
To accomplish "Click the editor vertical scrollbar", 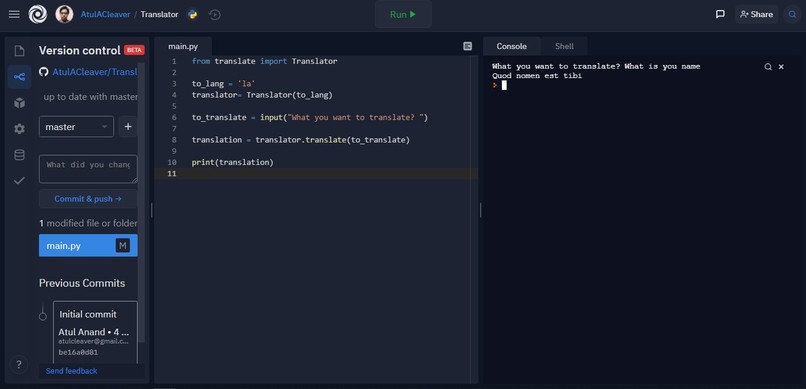I will tap(473, 219).
